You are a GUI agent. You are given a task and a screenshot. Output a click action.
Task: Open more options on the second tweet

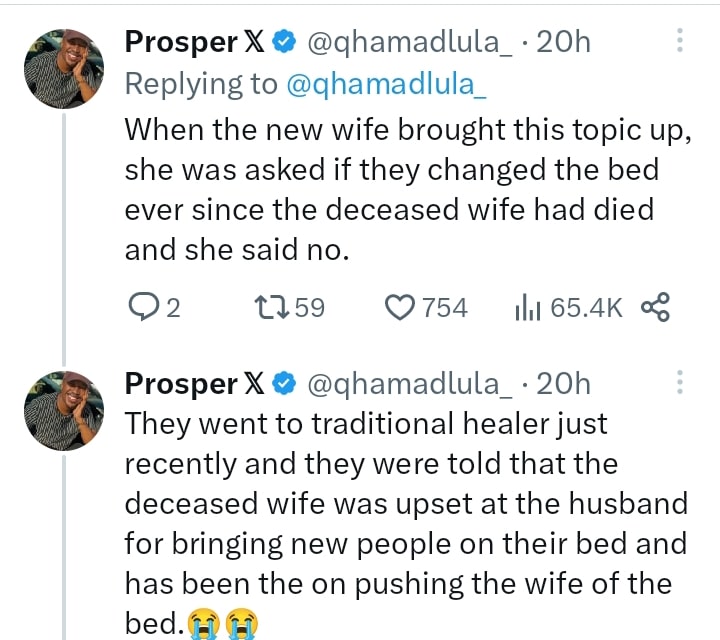coord(680,383)
